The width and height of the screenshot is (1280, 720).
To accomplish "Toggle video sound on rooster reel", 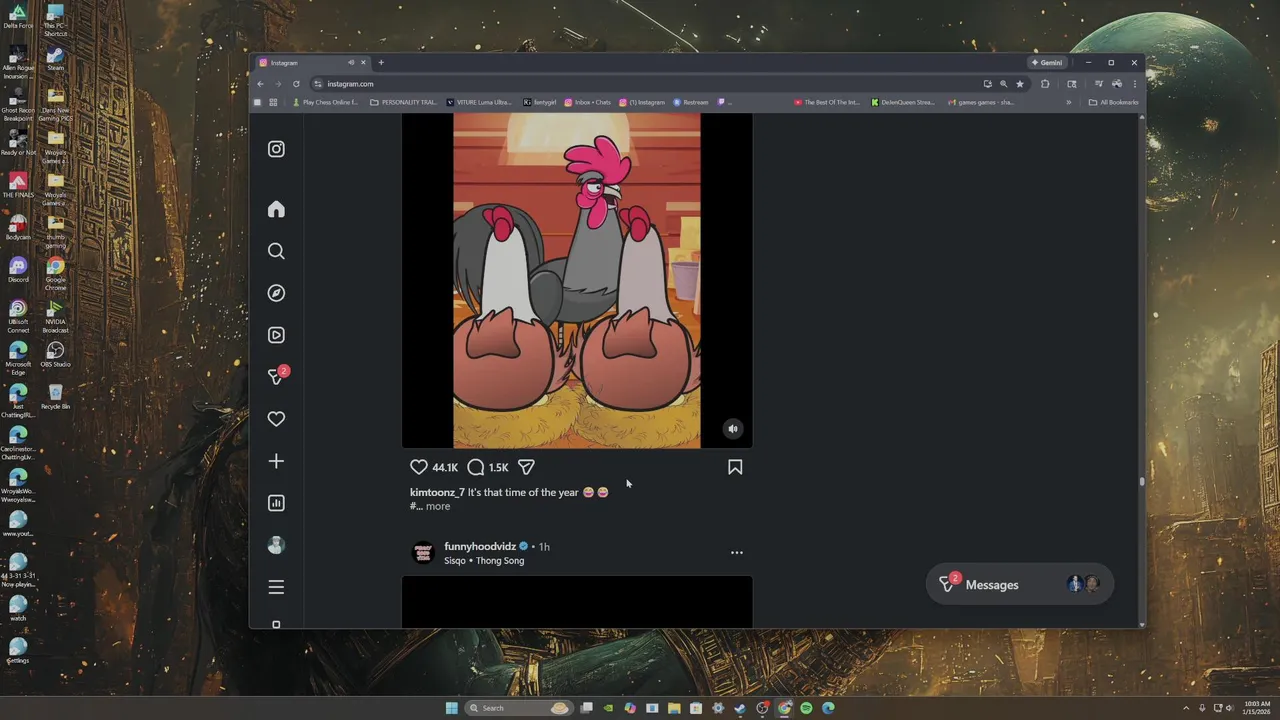I will pyautogui.click(x=733, y=429).
